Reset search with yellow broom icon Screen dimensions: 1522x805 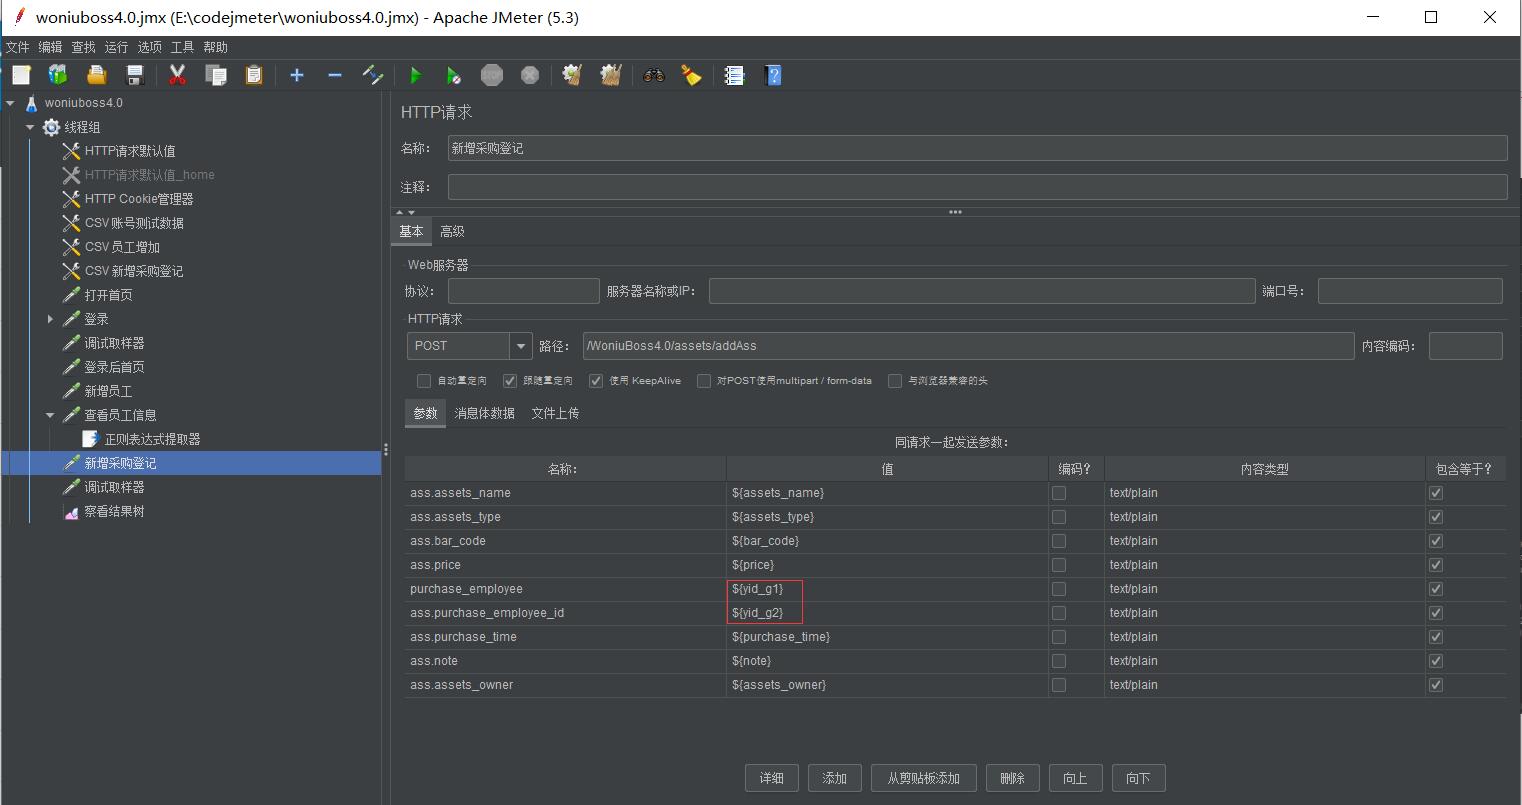point(692,75)
